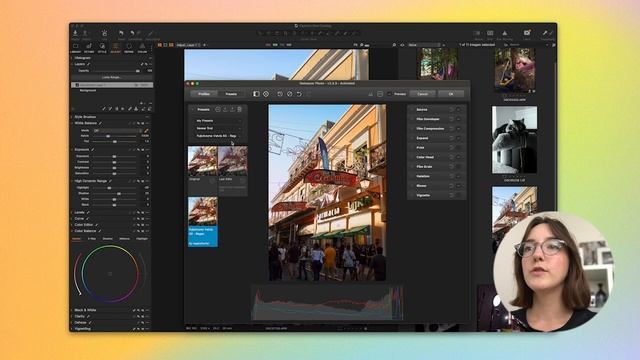The width and height of the screenshot is (640, 360).
Task: Toggle the Vignette section on/off in Dehancer
Action: coord(458,195)
